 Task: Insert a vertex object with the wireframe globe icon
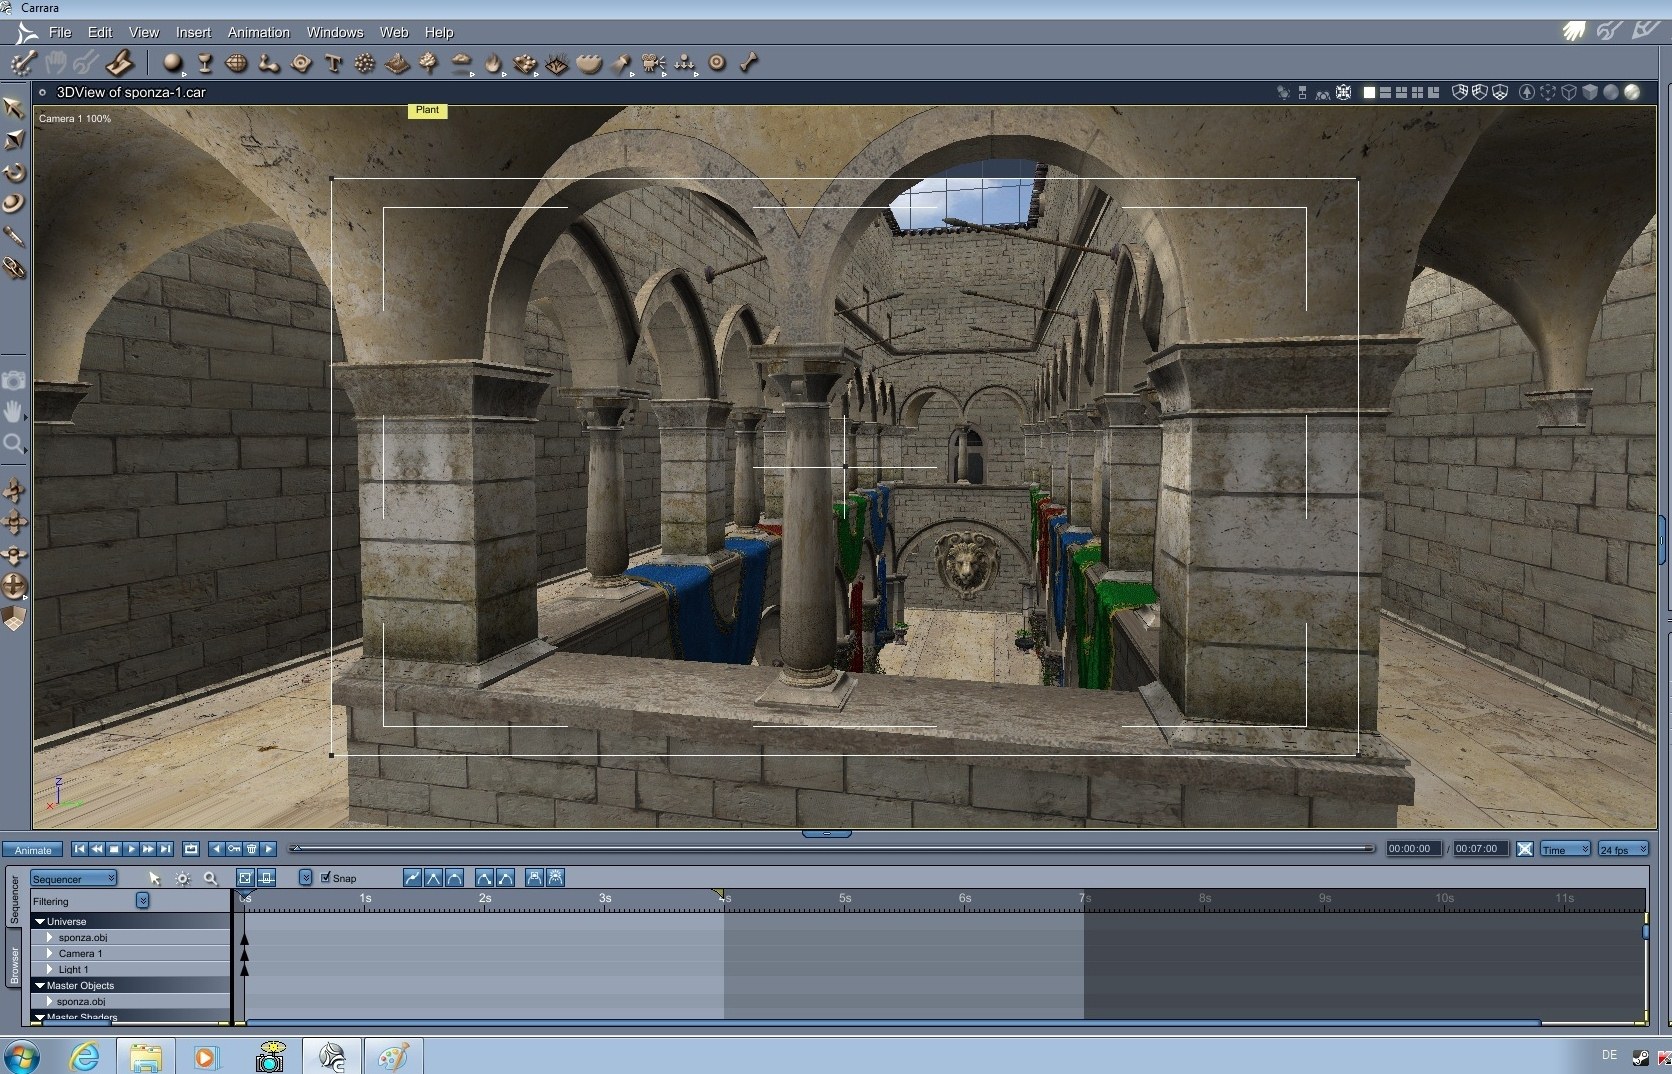tap(237, 63)
